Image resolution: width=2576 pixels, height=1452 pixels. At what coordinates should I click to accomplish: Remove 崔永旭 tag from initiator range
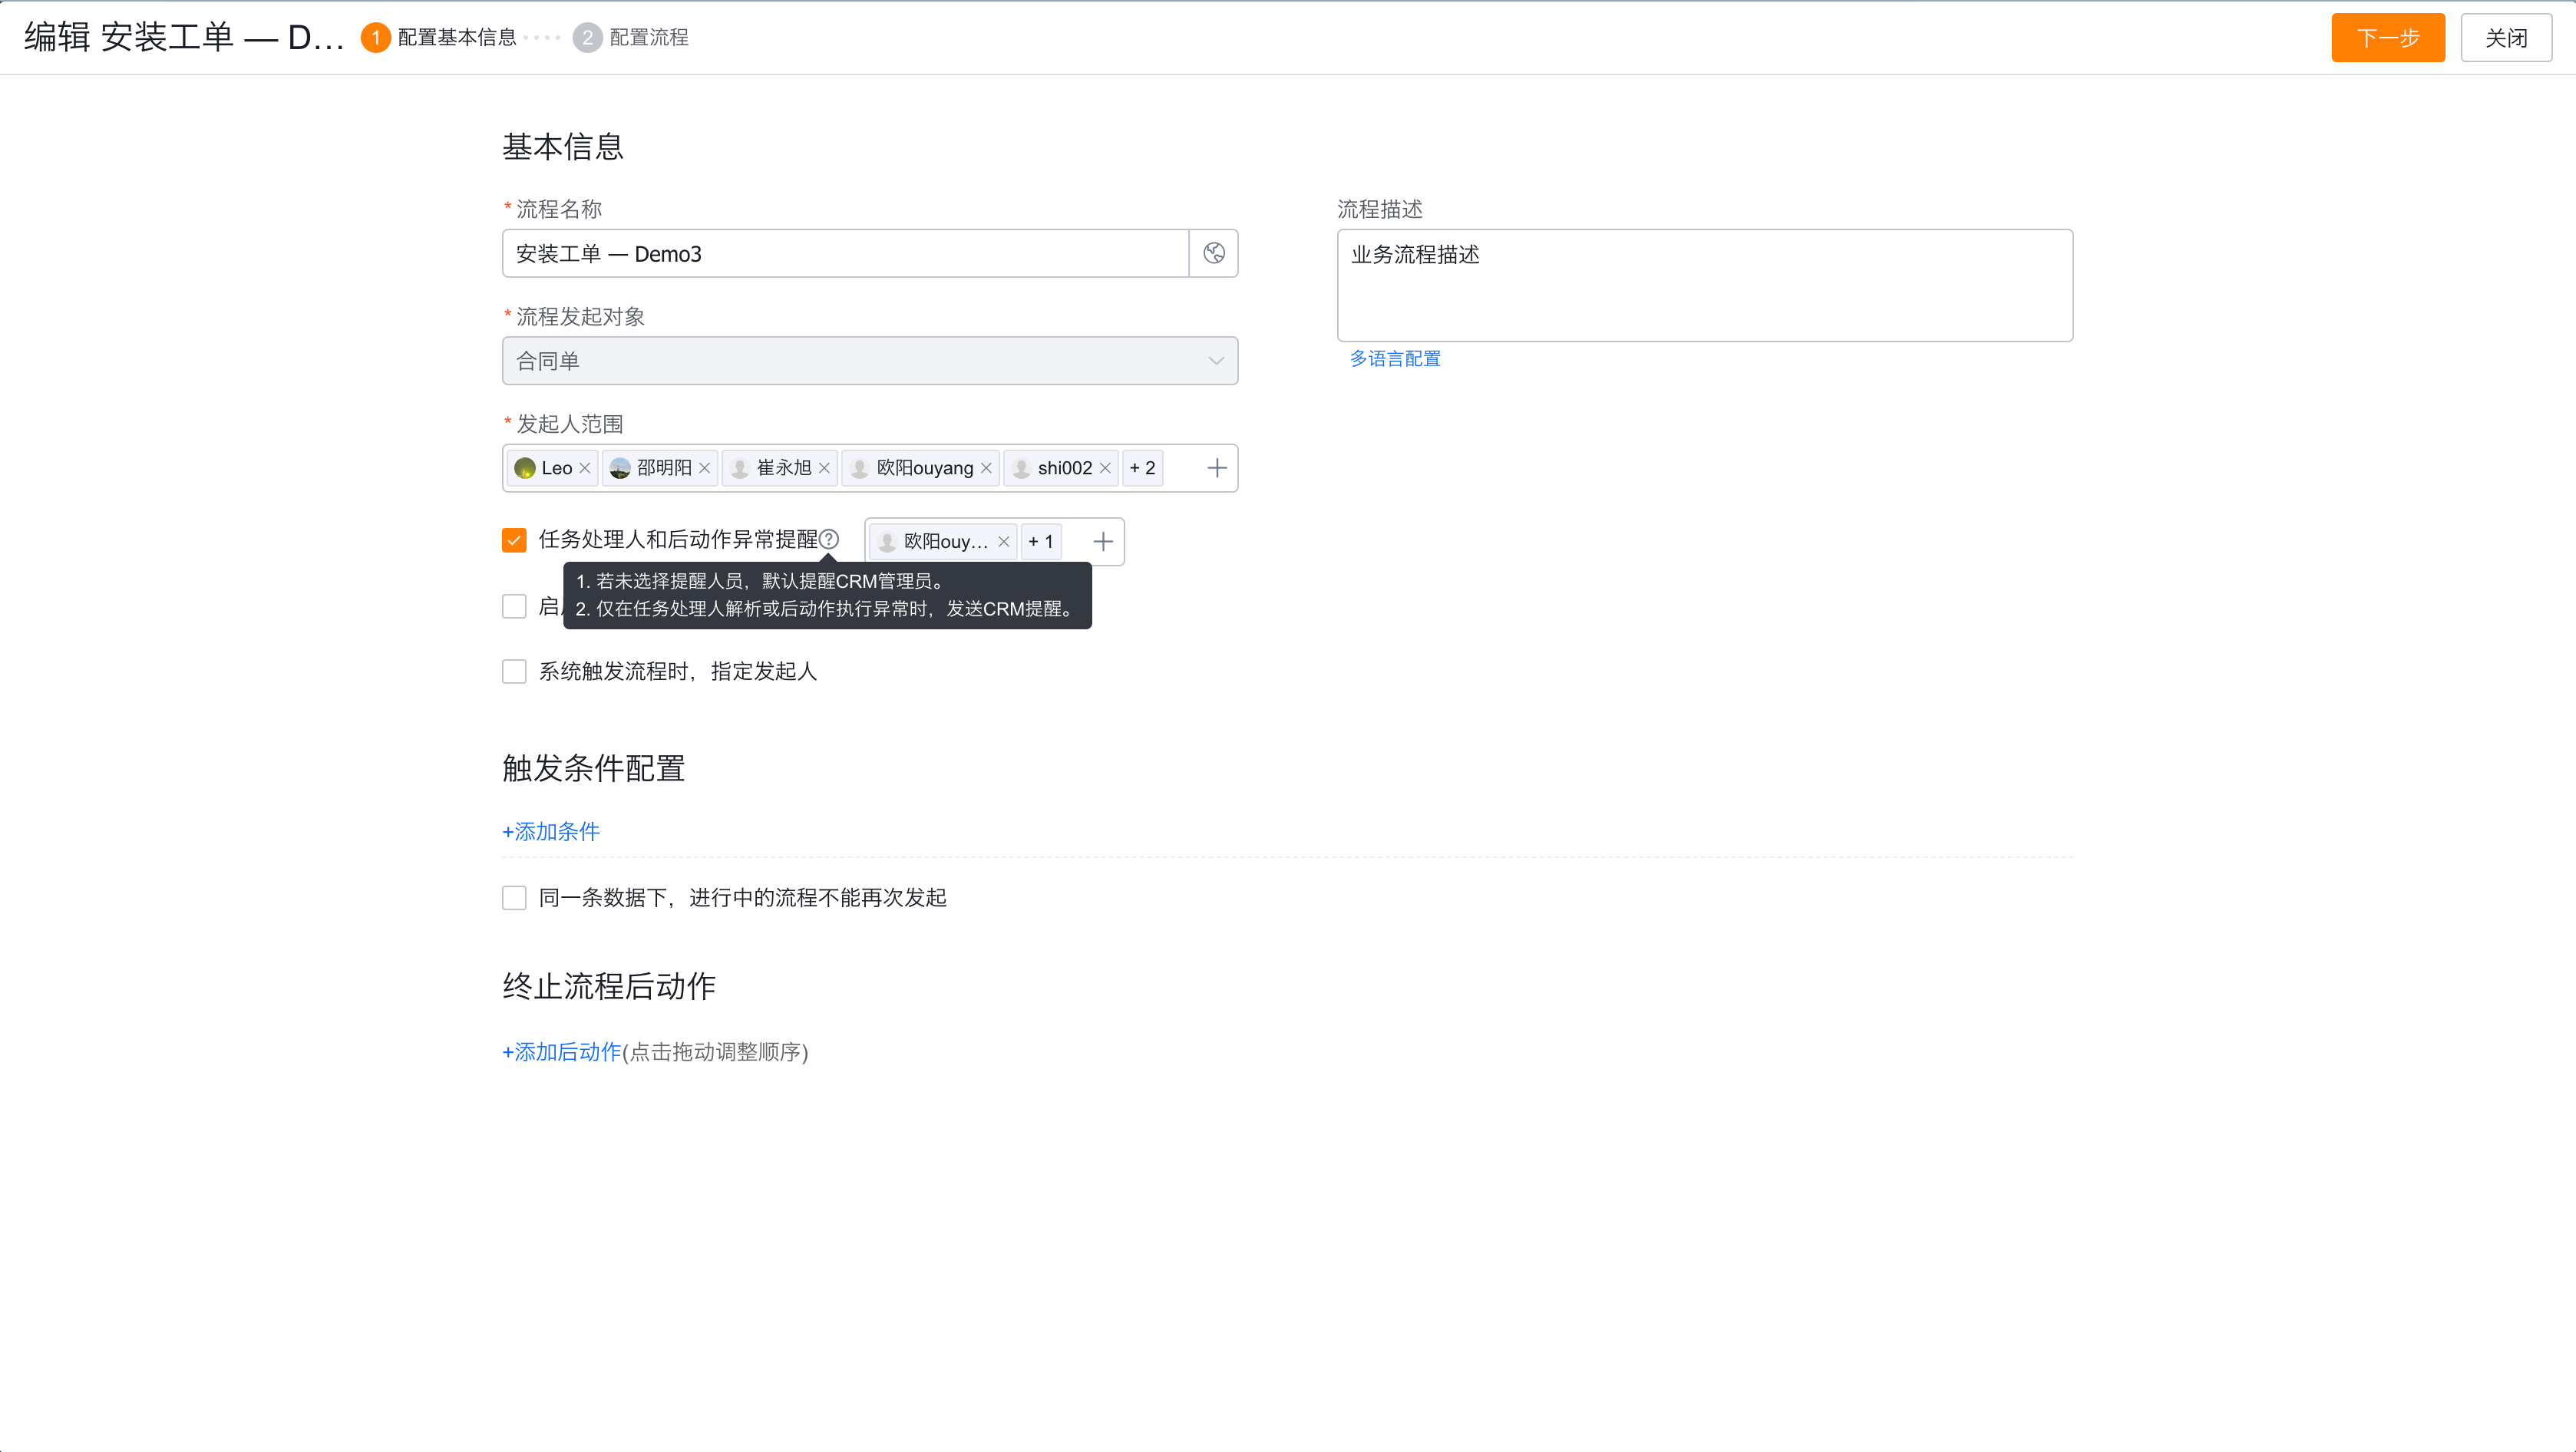pos(824,468)
